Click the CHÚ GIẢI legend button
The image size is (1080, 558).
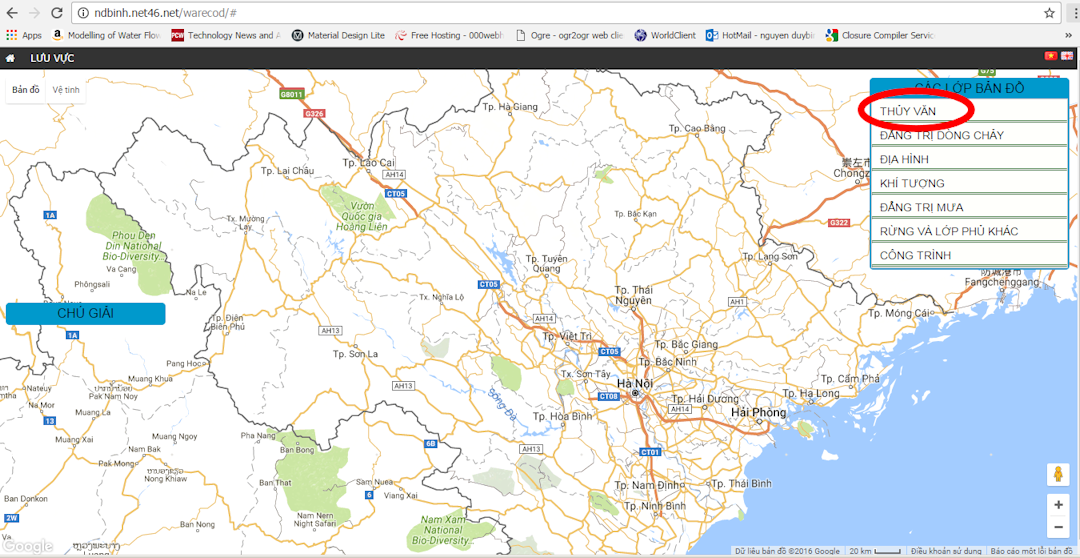pyautogui.click(x=85, y=313)
